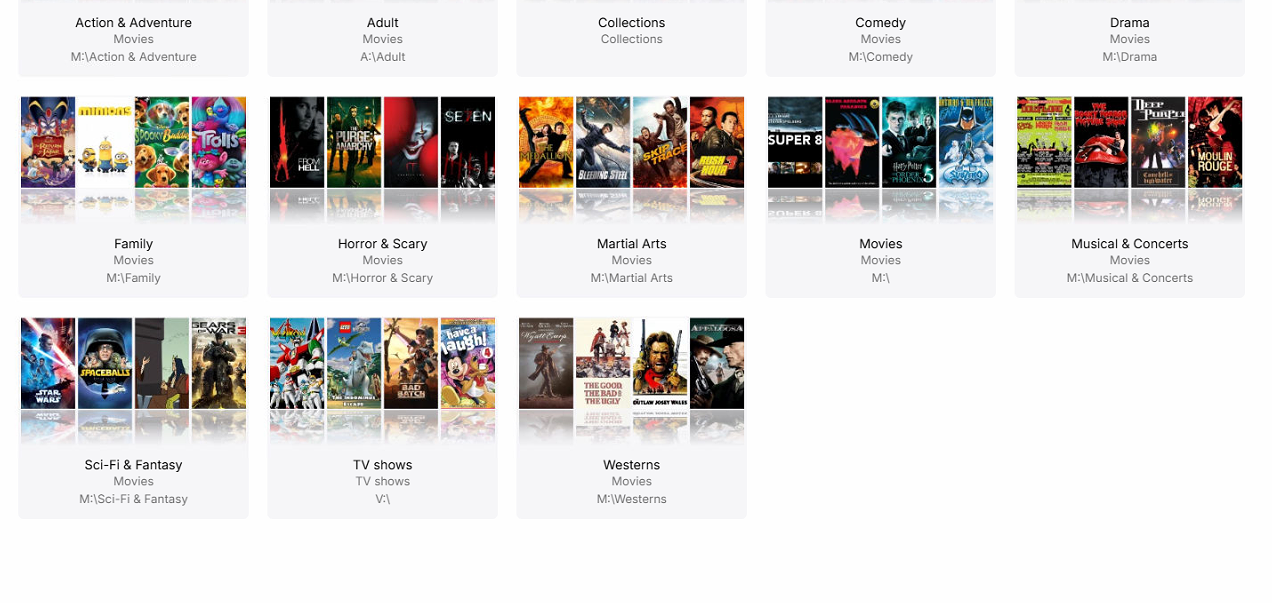Image resolution: width=1272 pixels, height=603 pixels.
Task: Open the Movies library with Super 8 poster
Action: pos(880,196)
